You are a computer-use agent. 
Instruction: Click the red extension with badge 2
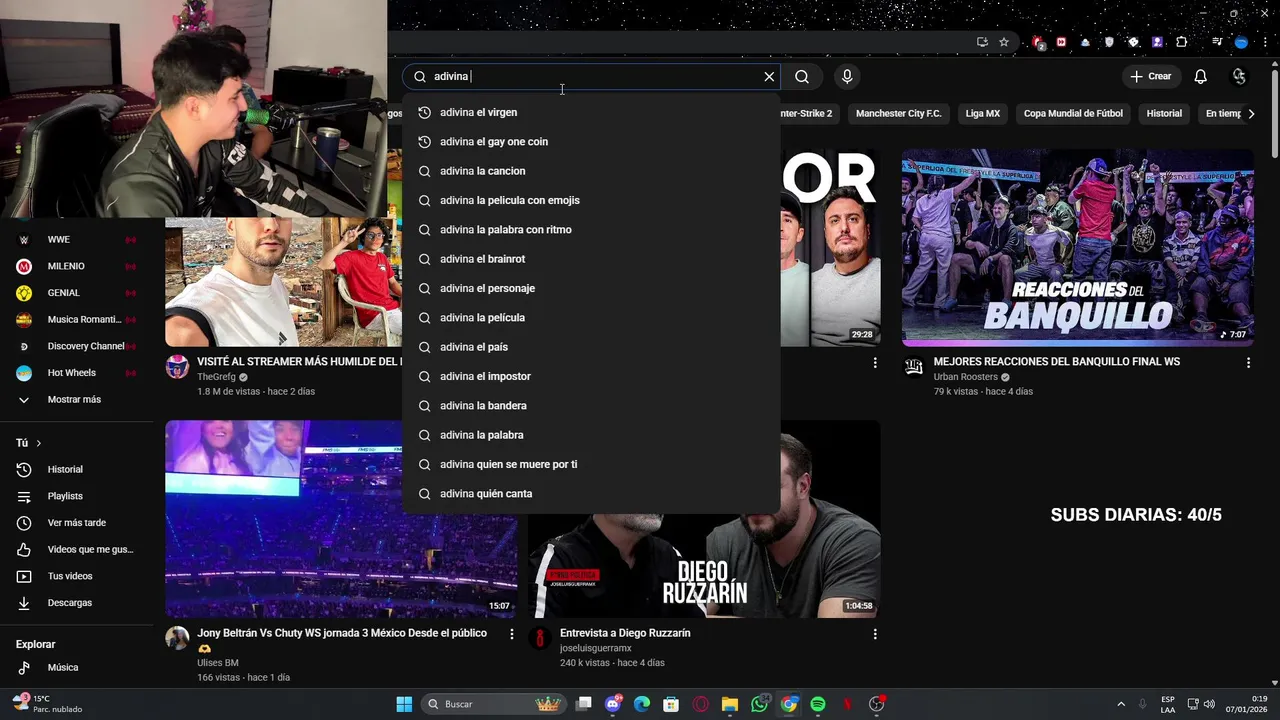[1039, 42]
